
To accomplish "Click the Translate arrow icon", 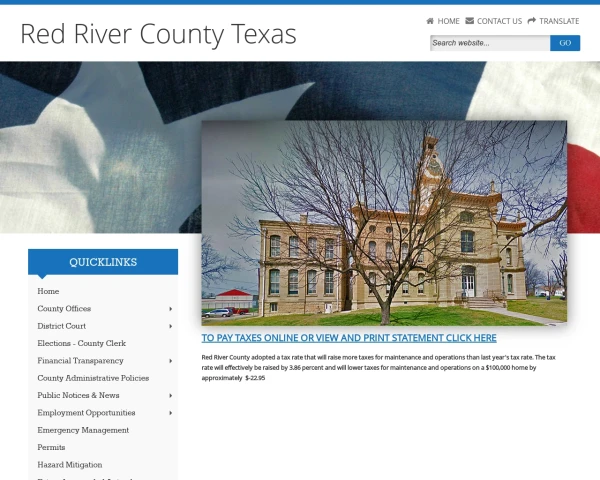I will tap(532, 21).
